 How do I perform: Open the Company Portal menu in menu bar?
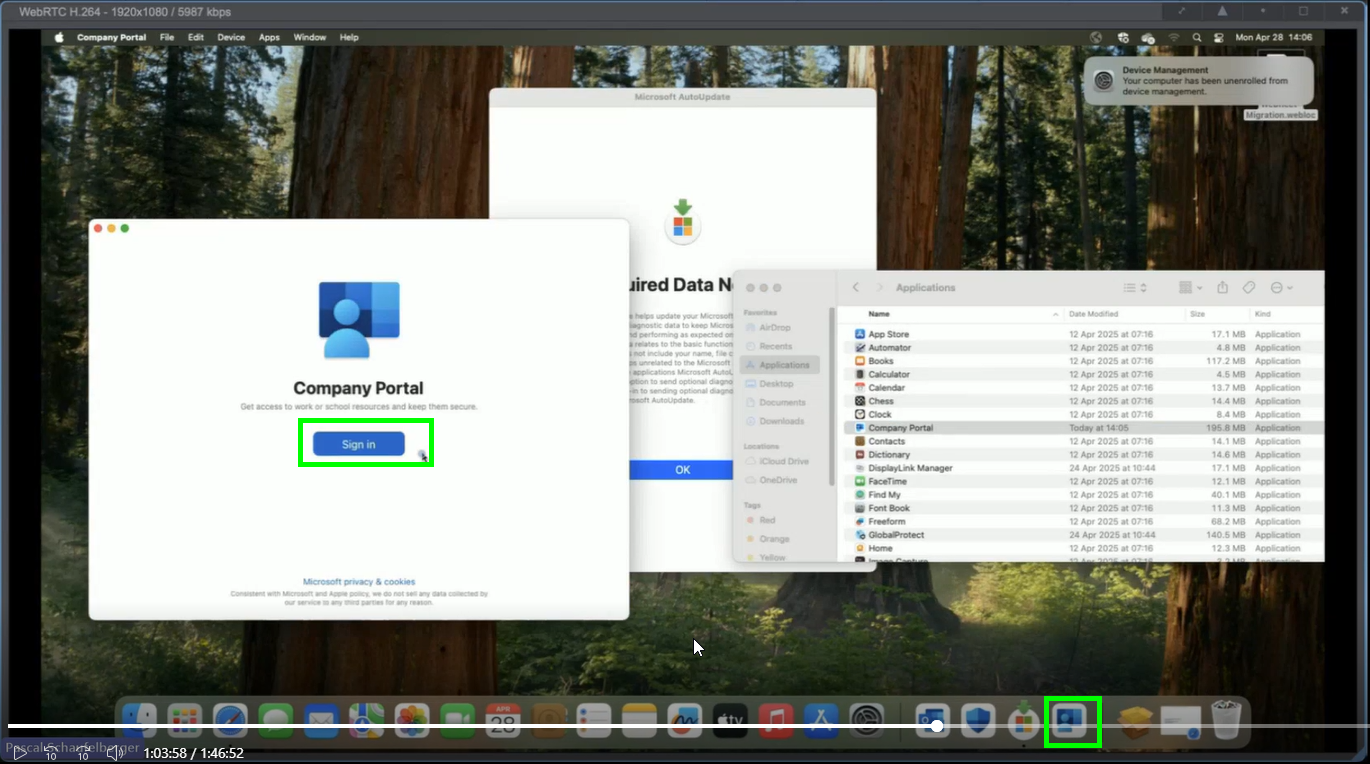[111, 37]
